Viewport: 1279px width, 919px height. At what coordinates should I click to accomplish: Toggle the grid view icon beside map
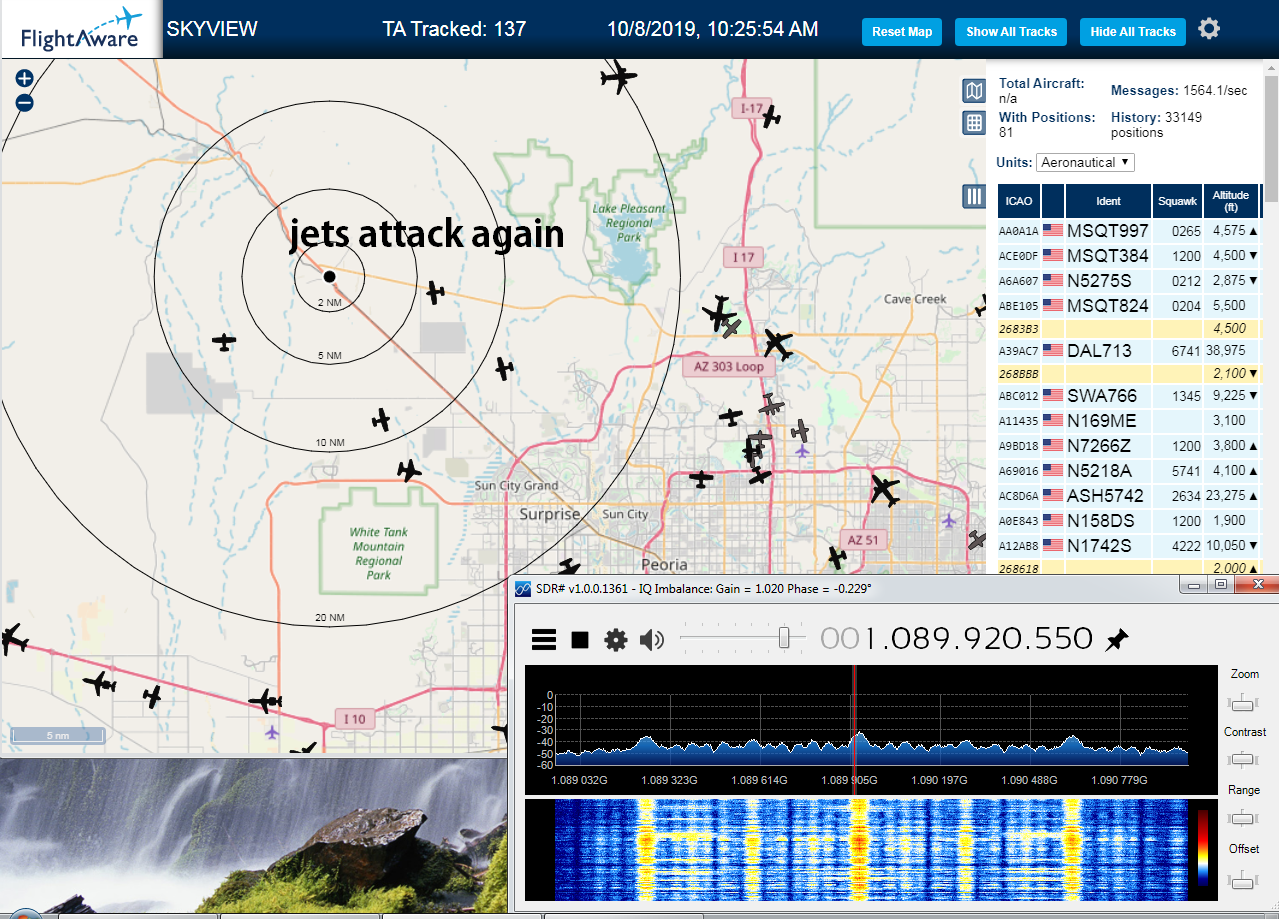tap(974, 123)
